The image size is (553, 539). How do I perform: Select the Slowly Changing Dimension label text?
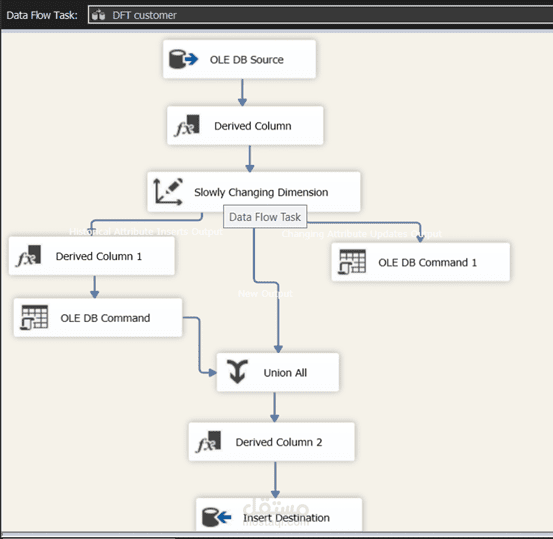click(261, 192)
